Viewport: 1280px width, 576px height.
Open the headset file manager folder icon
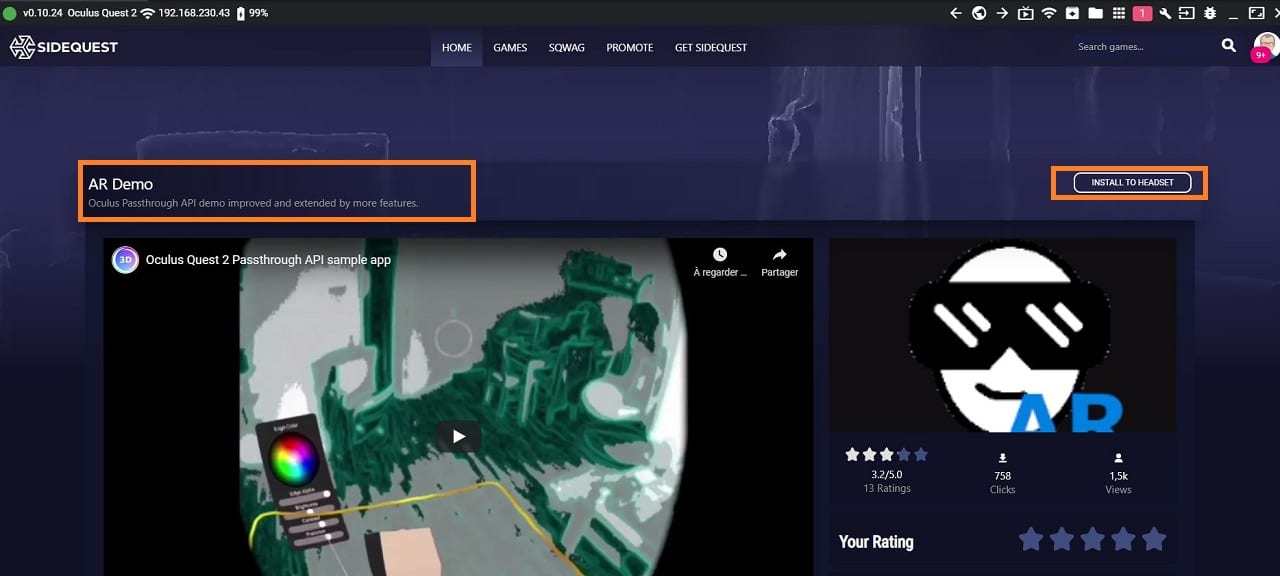tap(1095, 13)
